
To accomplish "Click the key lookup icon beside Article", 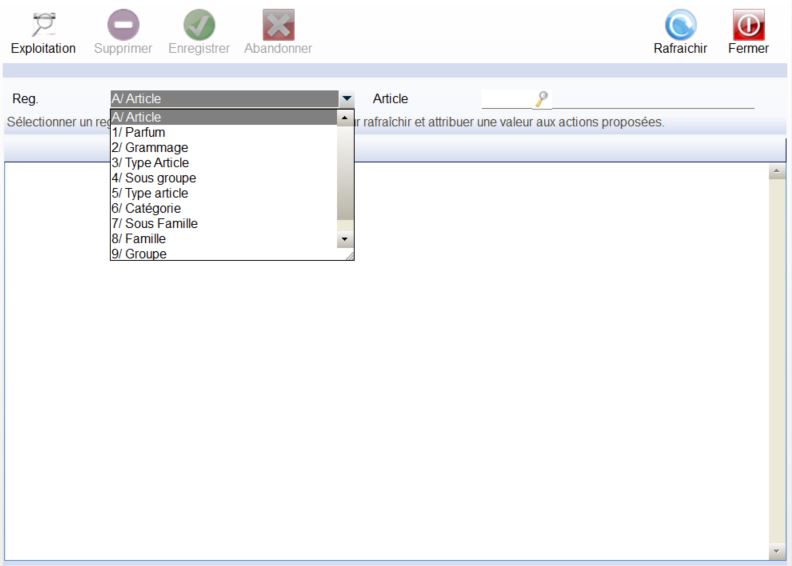I will [x=542, y=99].
